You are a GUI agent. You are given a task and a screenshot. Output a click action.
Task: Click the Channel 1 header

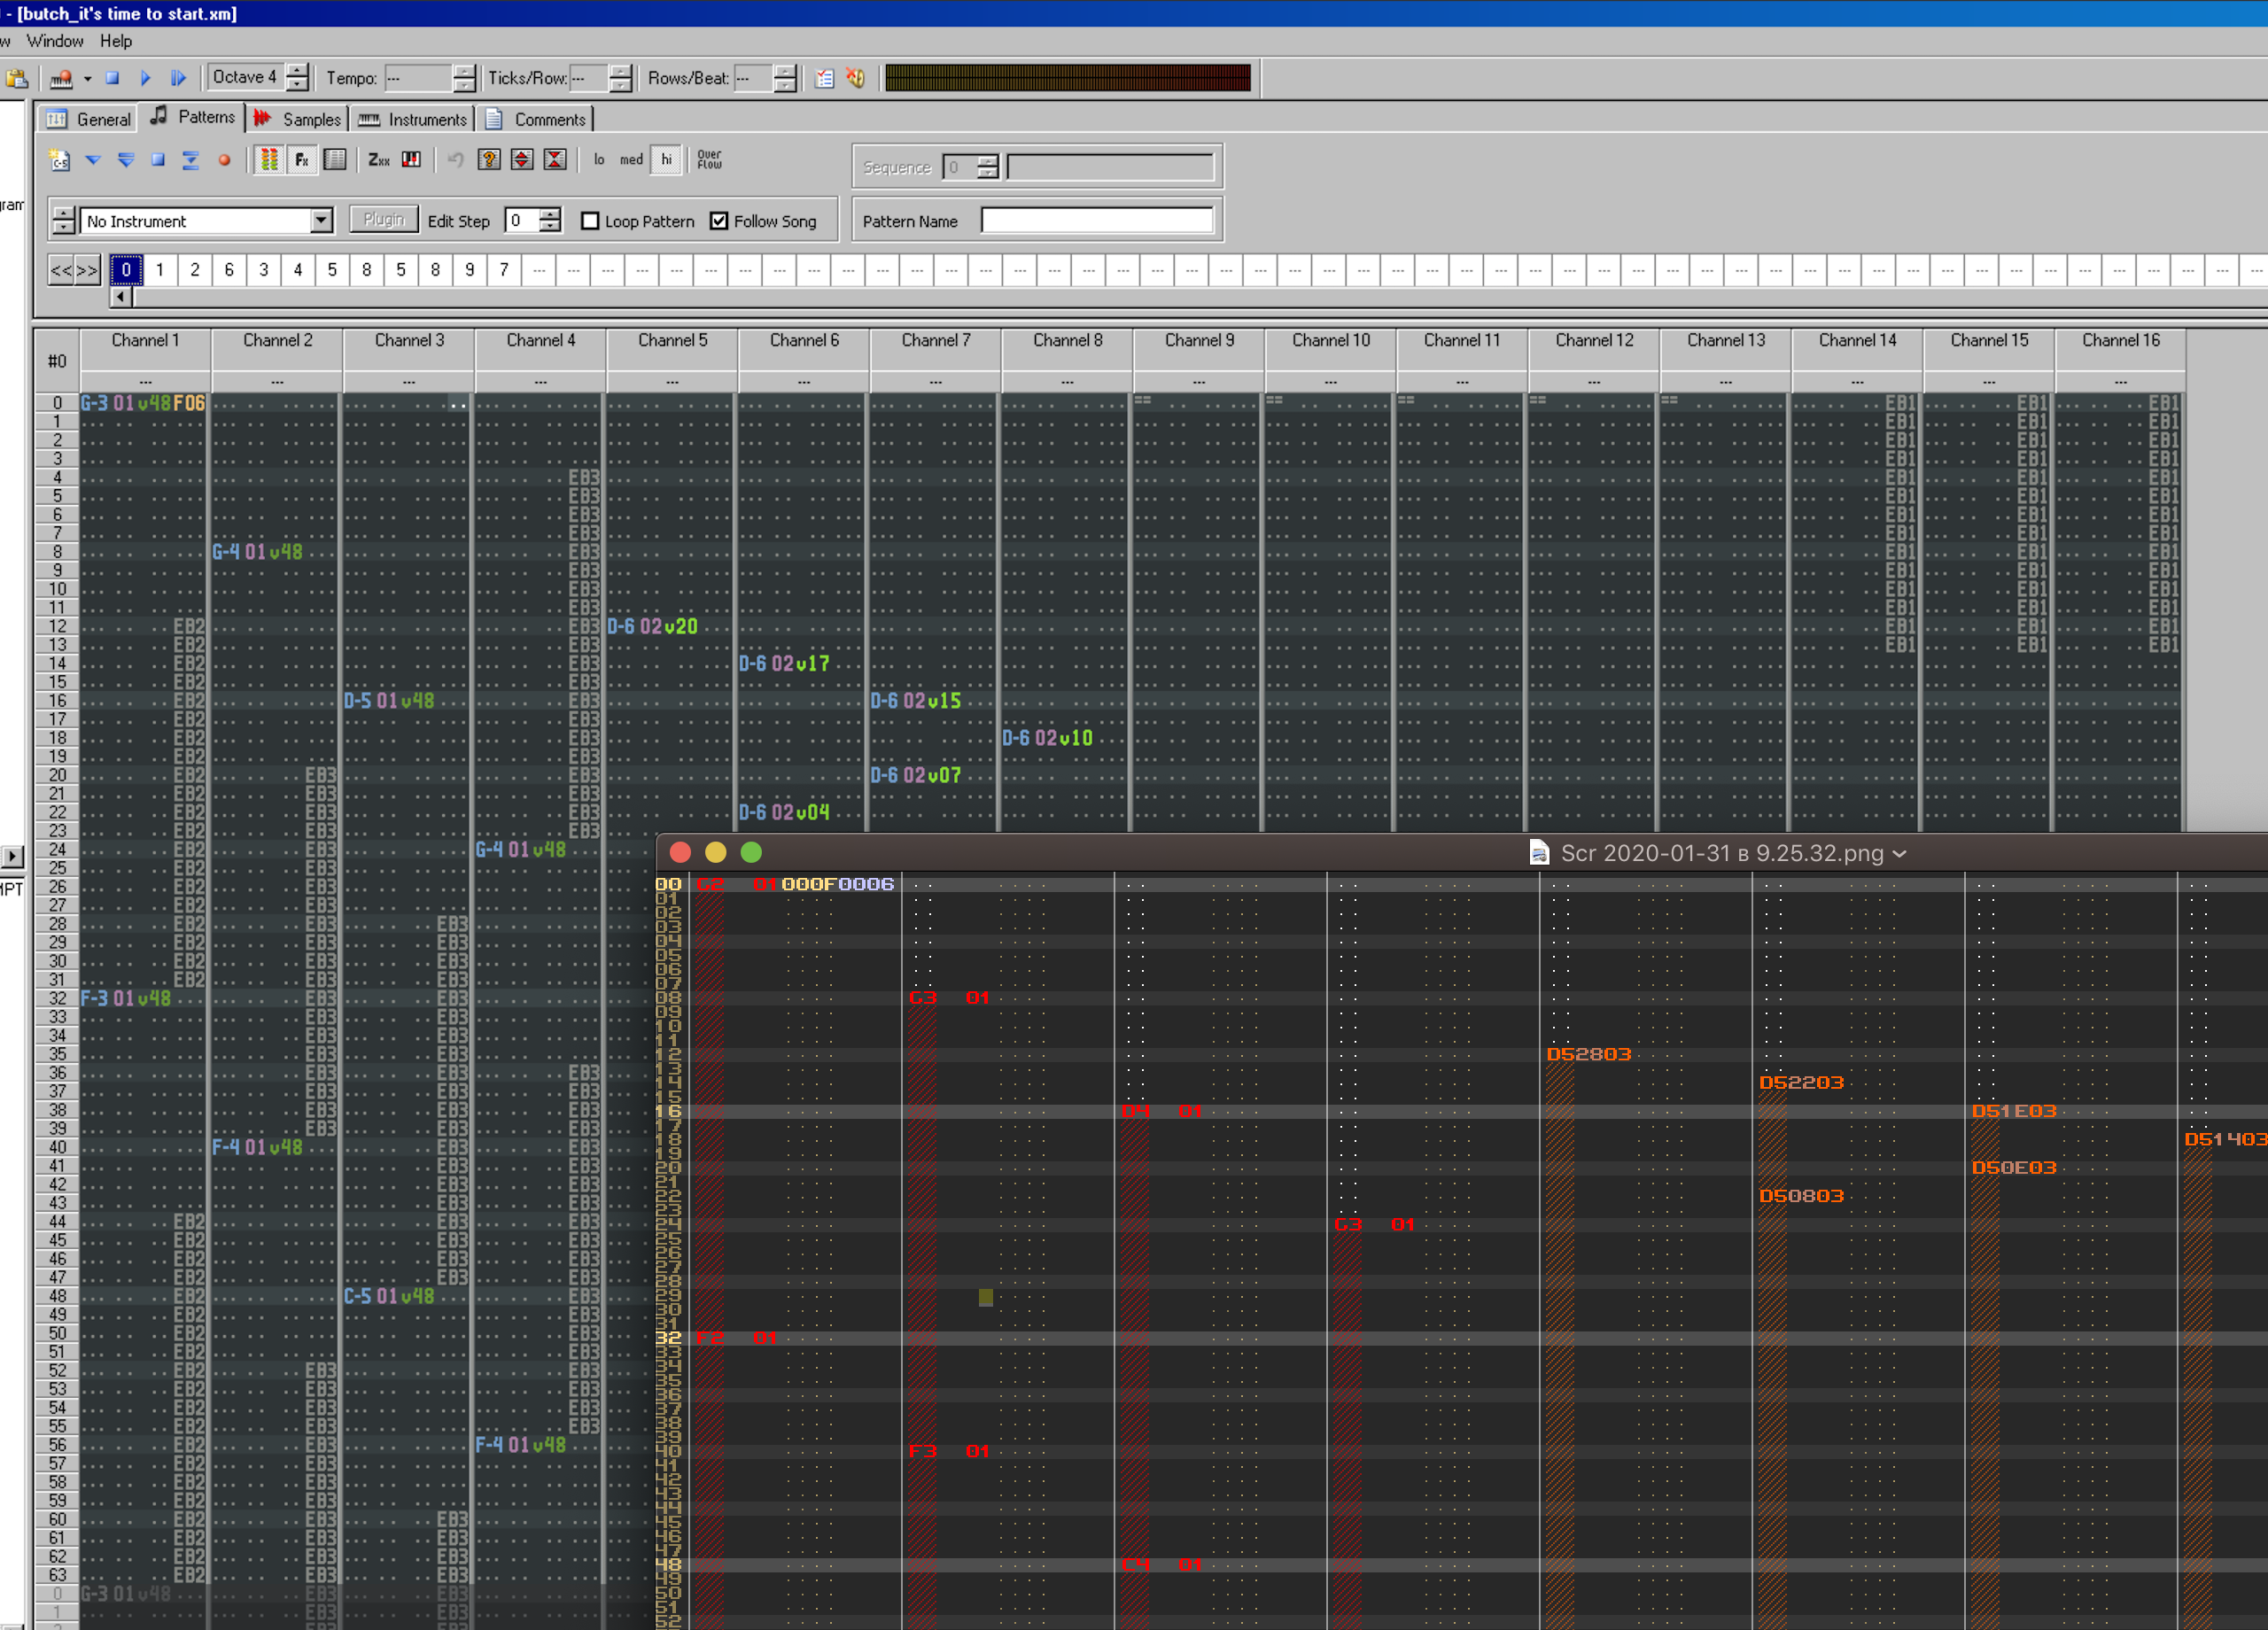tap(145, 340)
